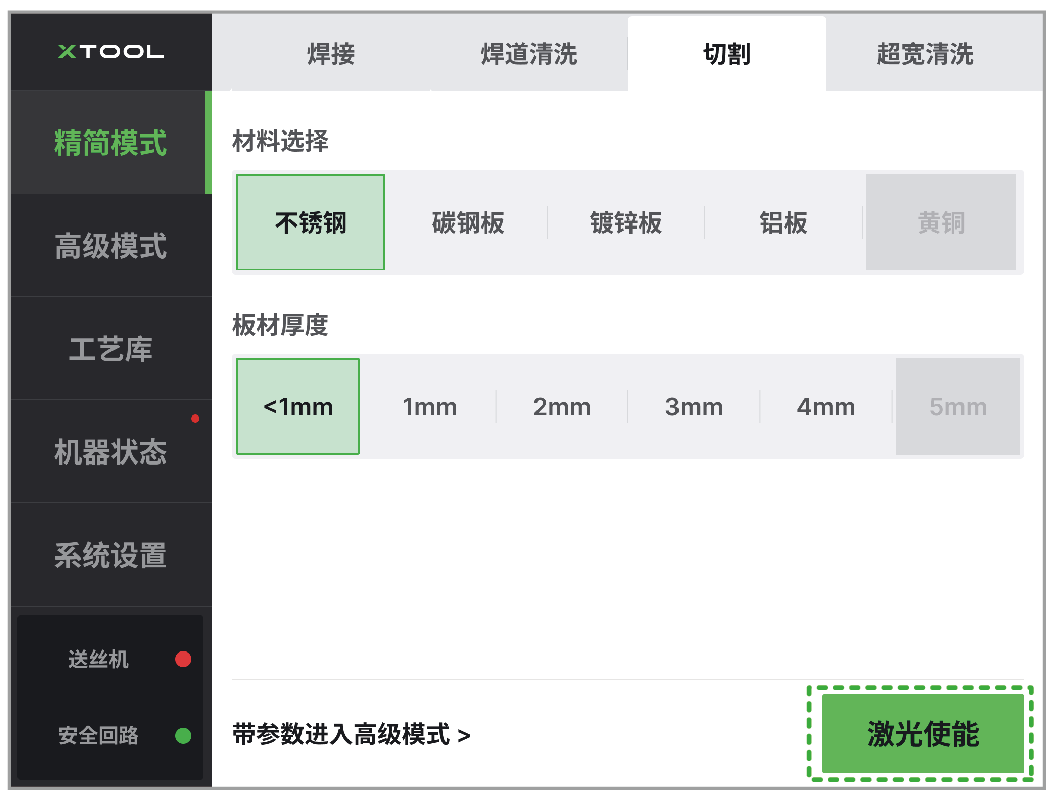Tap the 安全回路 status label
The width and height of the screenshot is (1057, 801).
[x=98, y=735]
